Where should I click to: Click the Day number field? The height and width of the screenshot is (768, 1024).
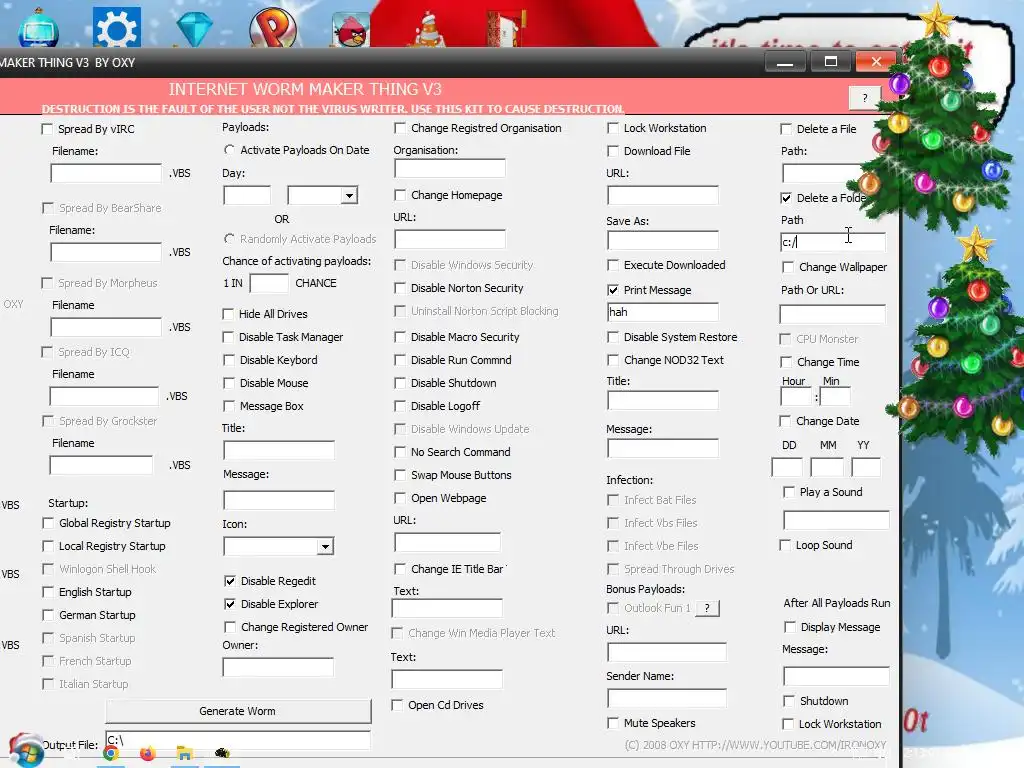(247, 195)
